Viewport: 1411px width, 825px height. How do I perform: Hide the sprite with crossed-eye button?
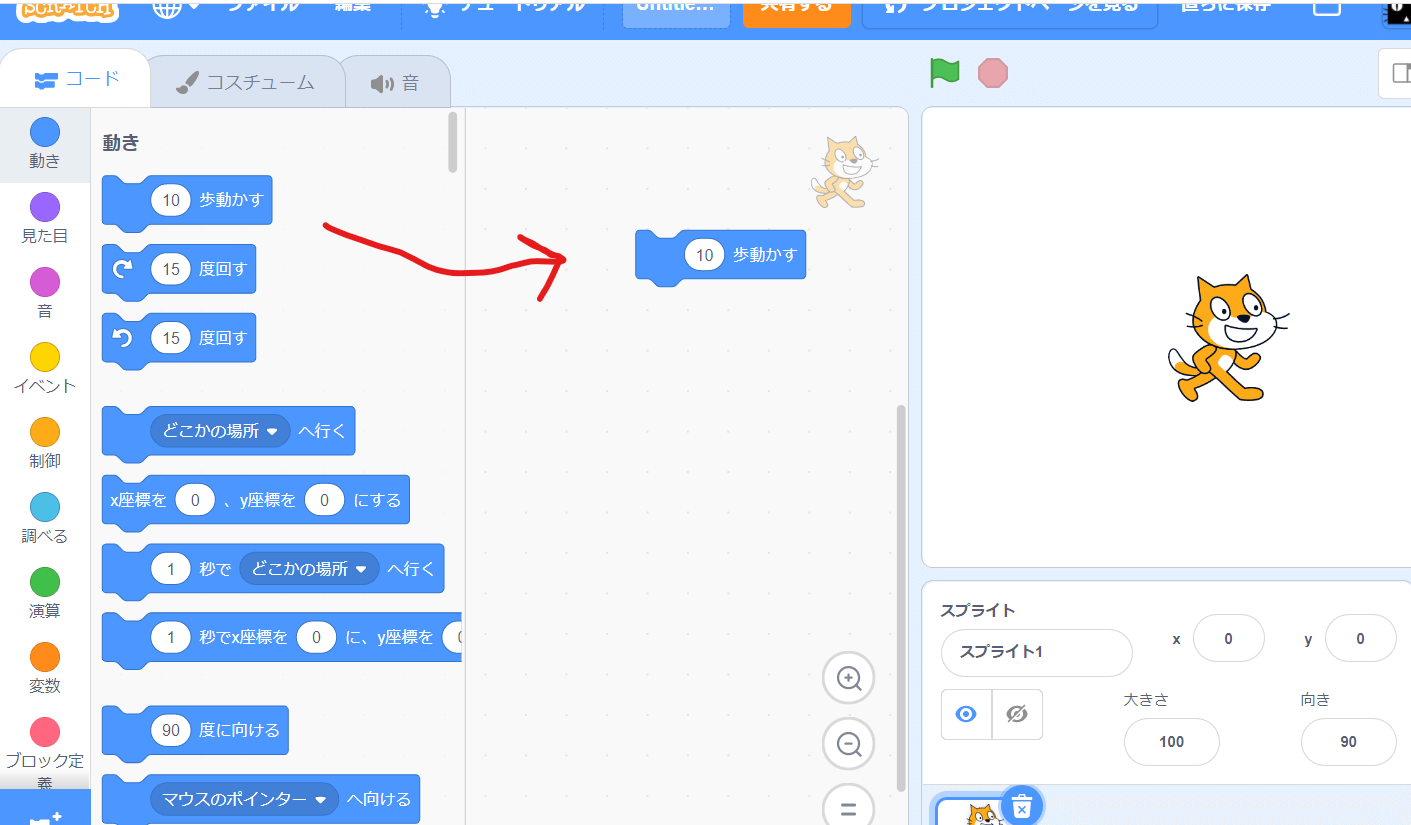click(1017, 714)
